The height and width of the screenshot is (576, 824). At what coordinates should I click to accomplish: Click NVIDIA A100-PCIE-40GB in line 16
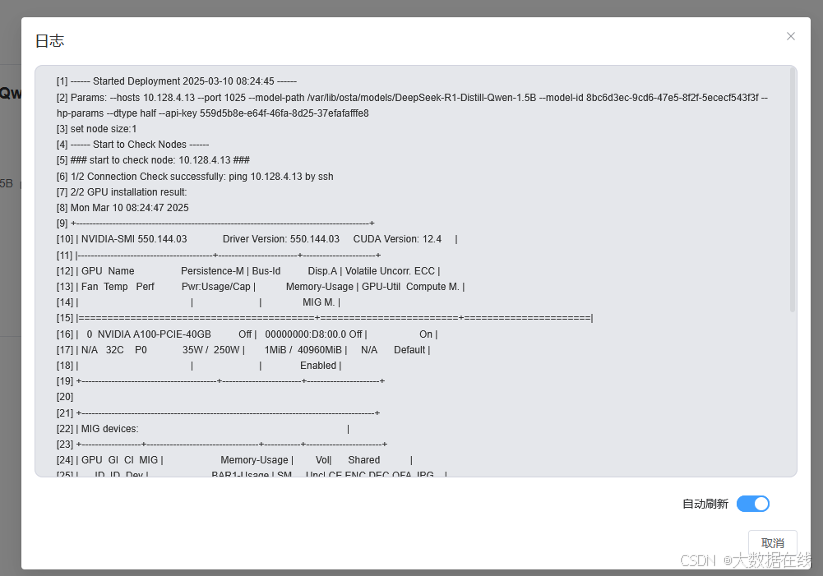click(154, 334)
